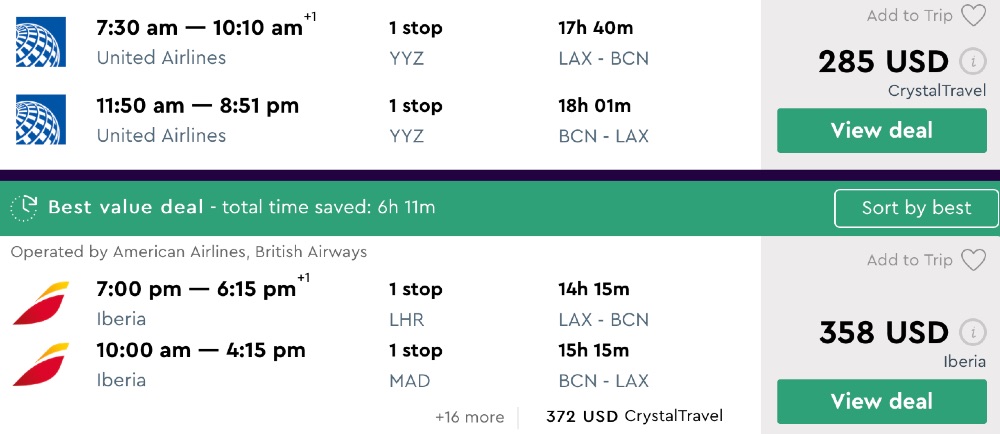Image resolution: width=1000 pixels, height=434 pixels.
Task: Select the 10:00 am Iberia return flight
Action: 200,351
